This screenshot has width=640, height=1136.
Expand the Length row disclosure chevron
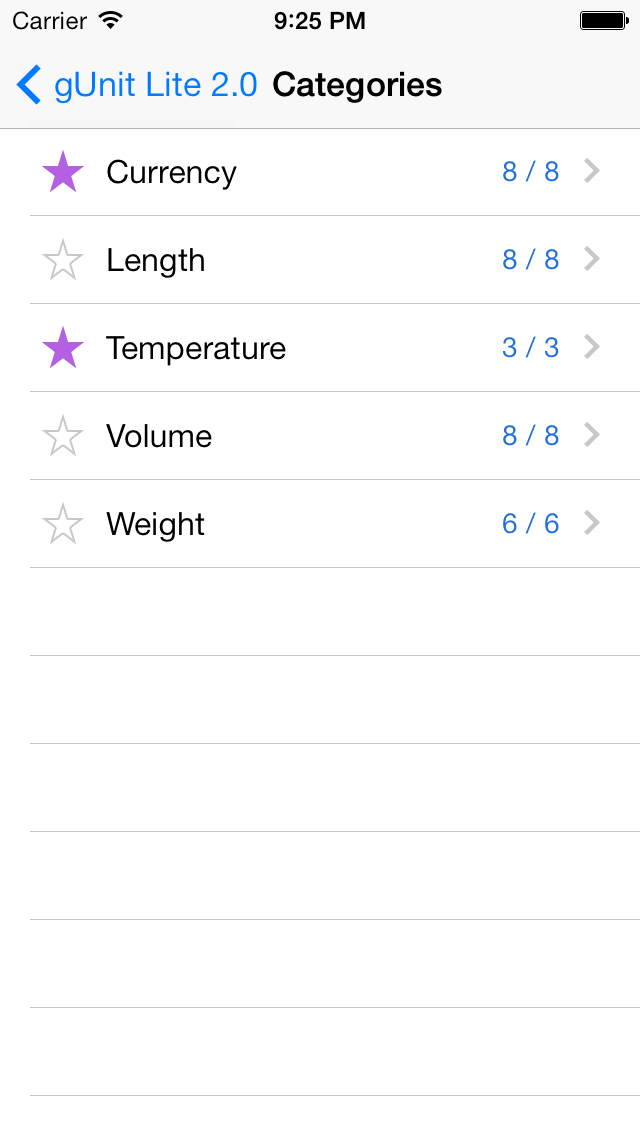point(592,259)
